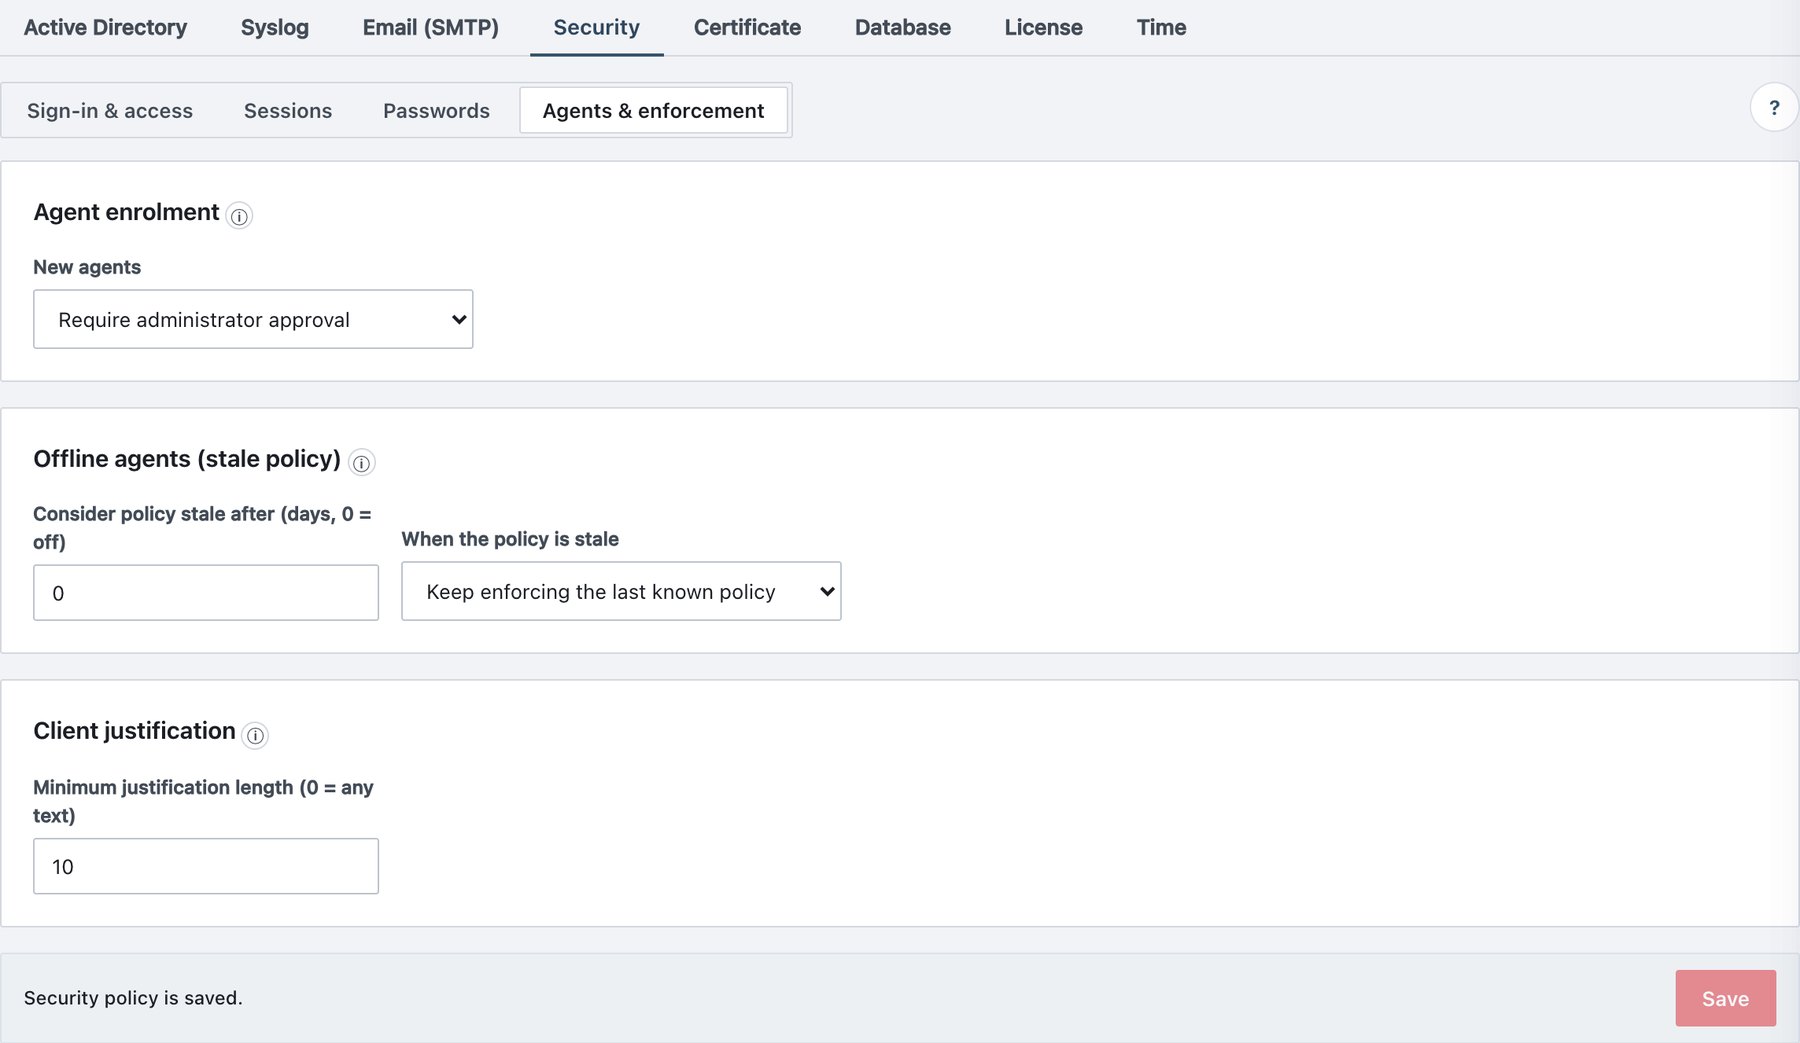The width and height of the screenshot is (1800, 1043).
Task: Open the New agents dropdown
Action: click(x=253, y=320)
